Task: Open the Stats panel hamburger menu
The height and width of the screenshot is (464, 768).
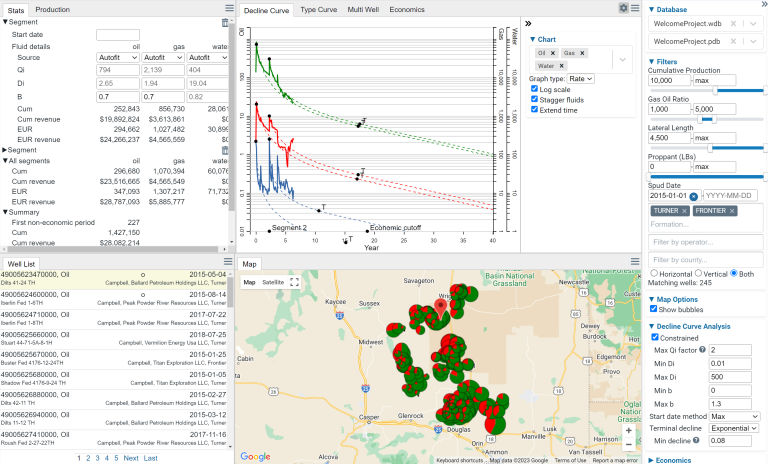Action: [x=229, y=8]
